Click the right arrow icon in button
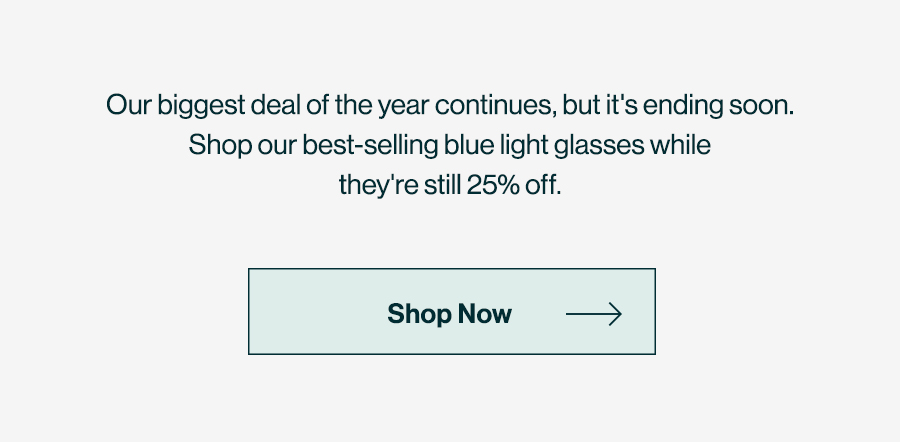Image resolution: width=900 pixels, height=442 pixels. click(x=593, y=314)
